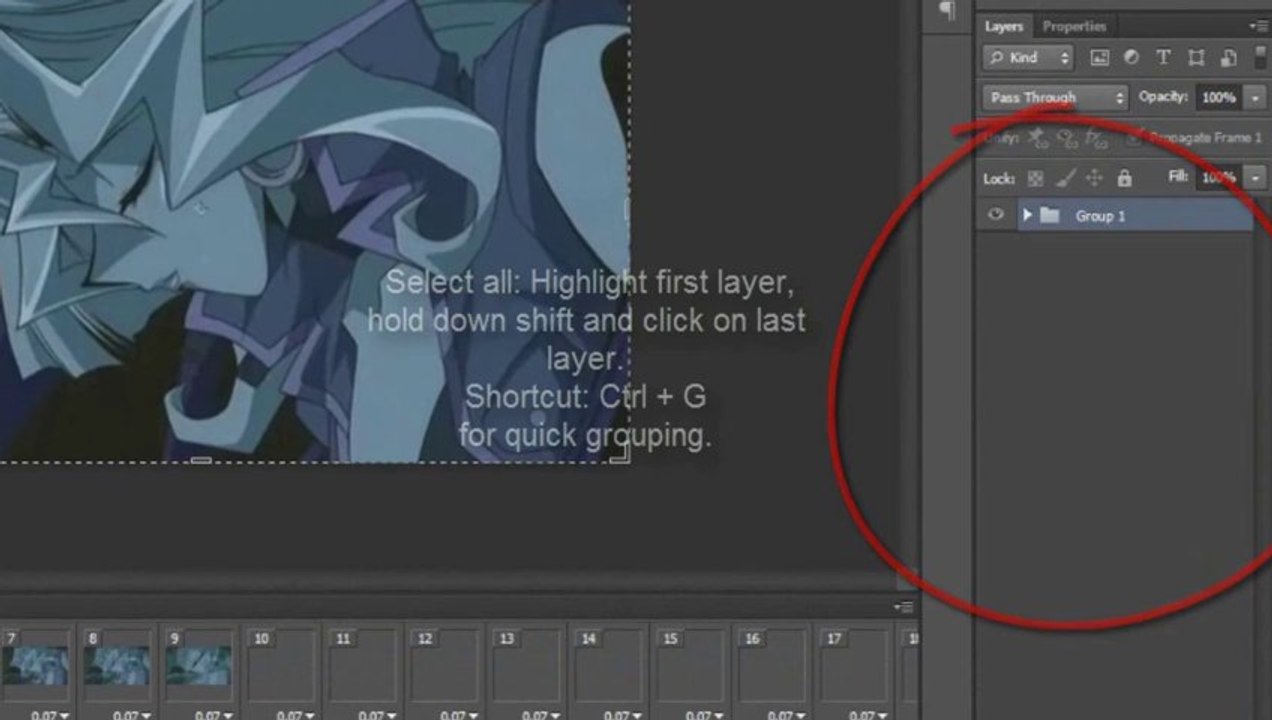Enable Lock transparent pixels
The image size is (1272, 720).
(x=1035, y=179)
